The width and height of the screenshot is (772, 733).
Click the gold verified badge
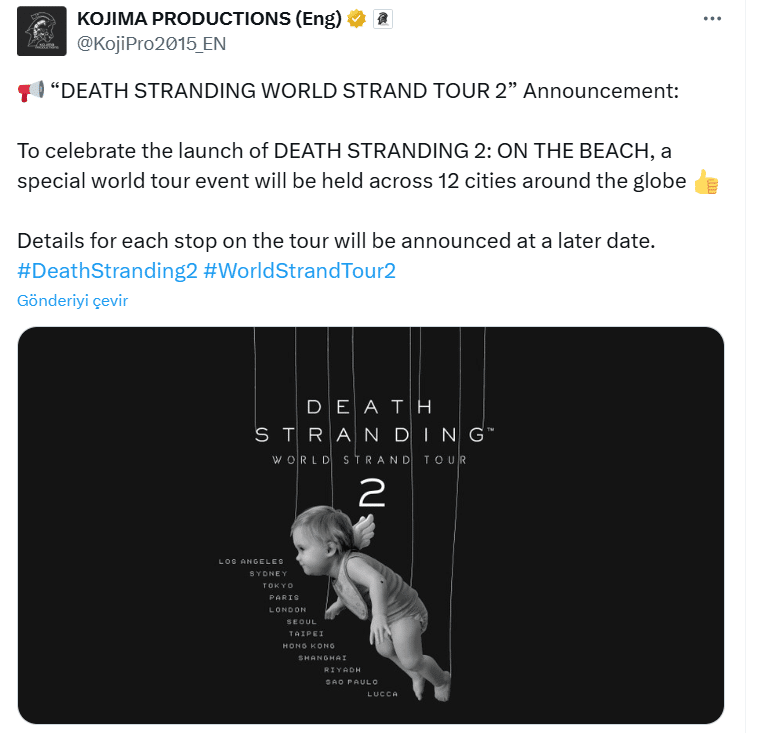click(356, 18)
